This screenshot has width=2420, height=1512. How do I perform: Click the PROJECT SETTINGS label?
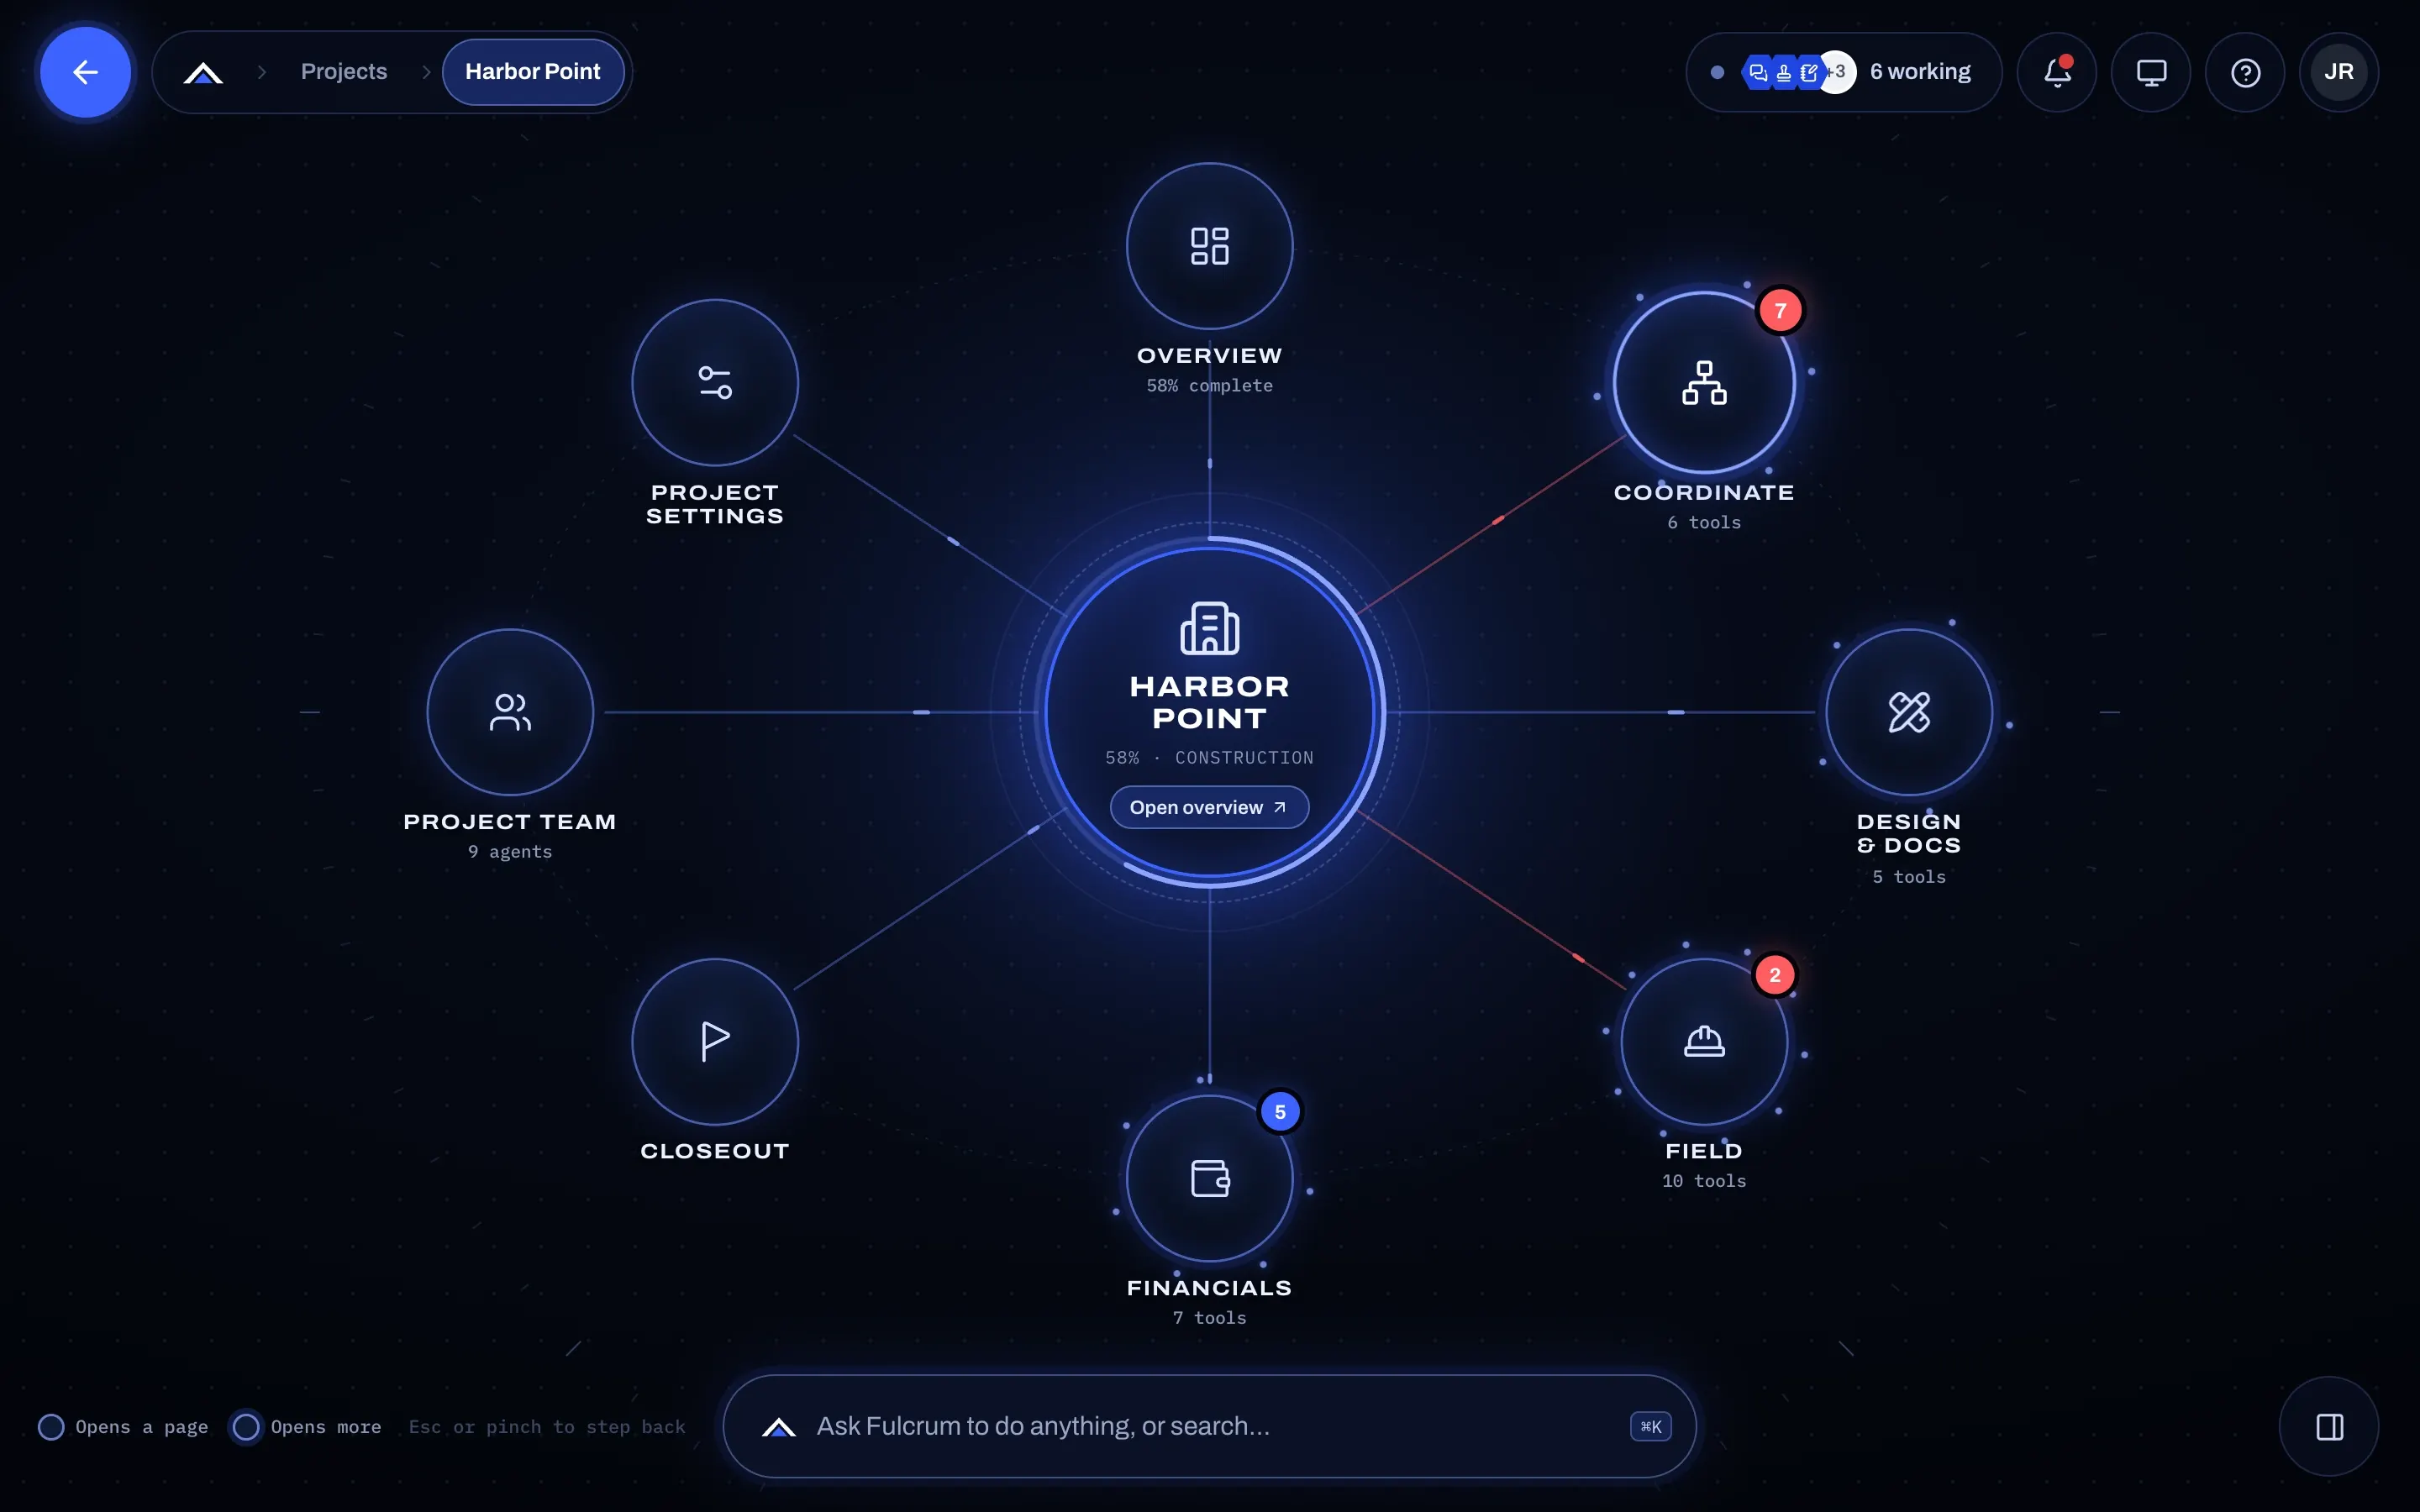pyautogui.click(x=715, y=504)
